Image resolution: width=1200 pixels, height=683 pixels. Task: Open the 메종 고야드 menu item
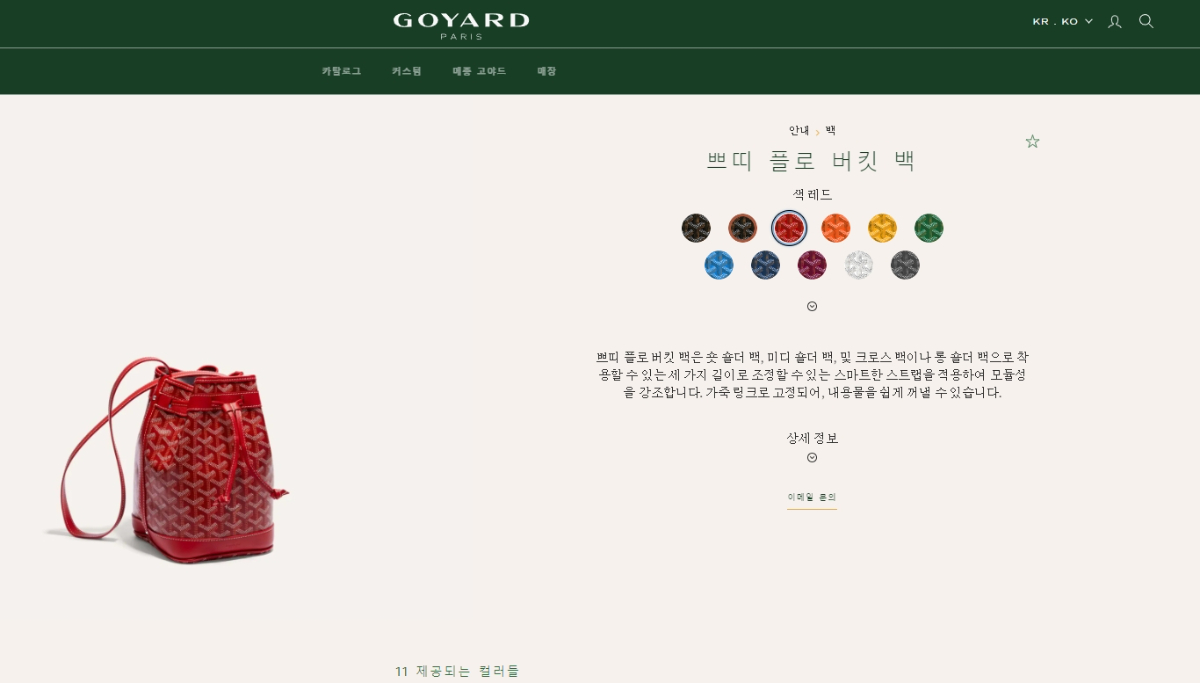(479, 71)
